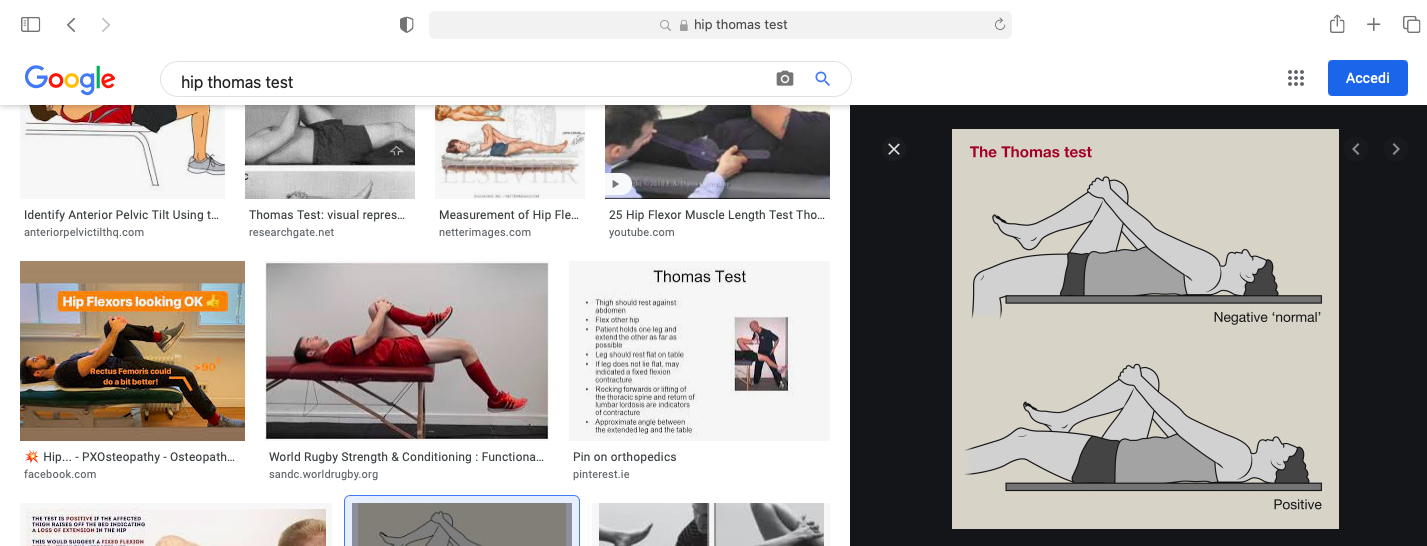Click the Accedi sign-in button

1368,78
